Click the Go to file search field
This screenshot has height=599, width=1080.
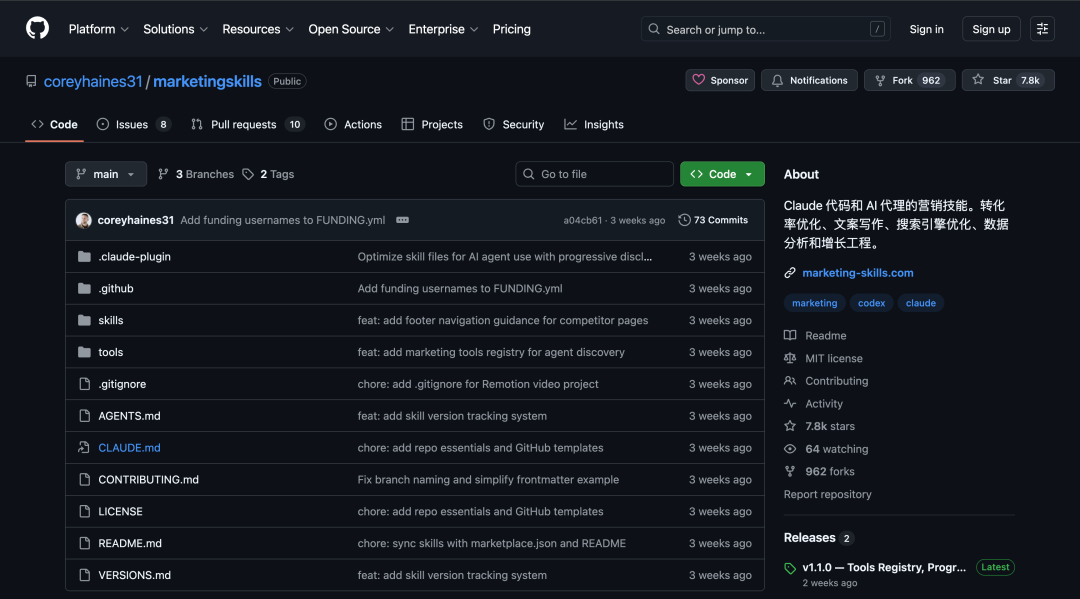point(594,173)
